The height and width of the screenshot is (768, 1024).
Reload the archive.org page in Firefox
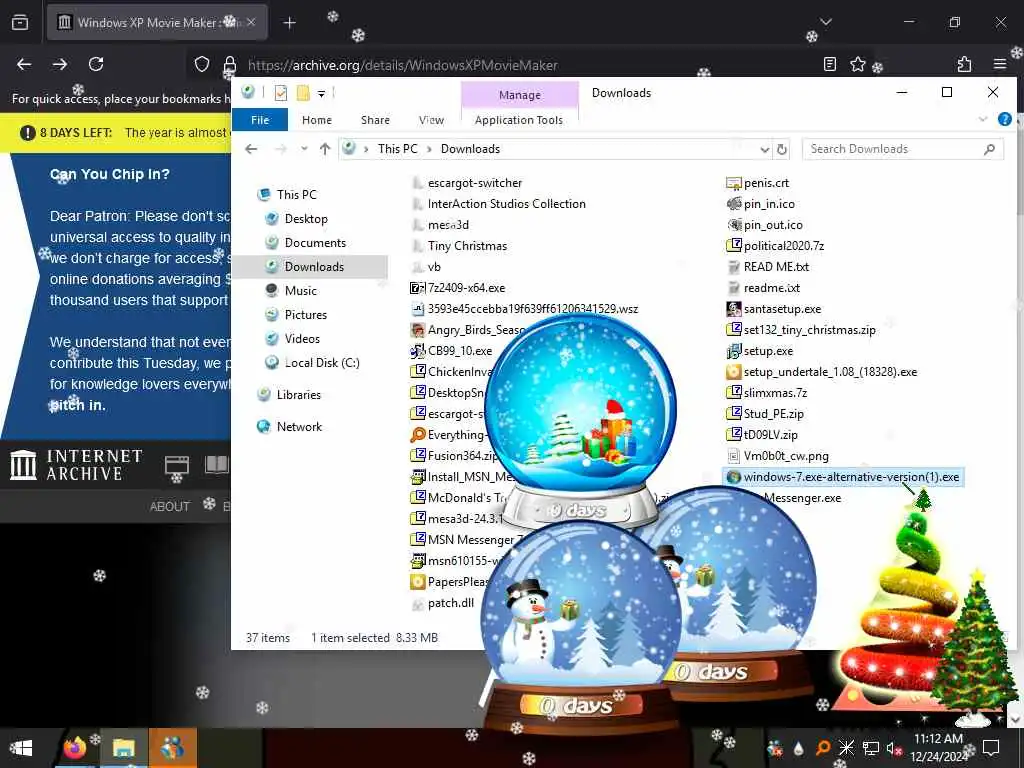pyautogui.click(x=96, y=64)
